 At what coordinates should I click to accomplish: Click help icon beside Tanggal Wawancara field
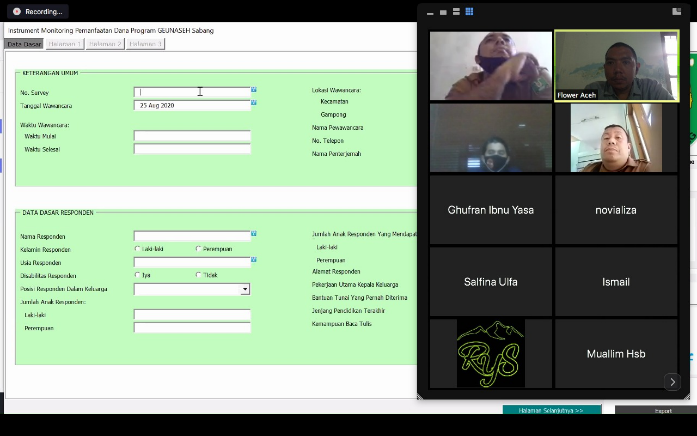(254, 104)
